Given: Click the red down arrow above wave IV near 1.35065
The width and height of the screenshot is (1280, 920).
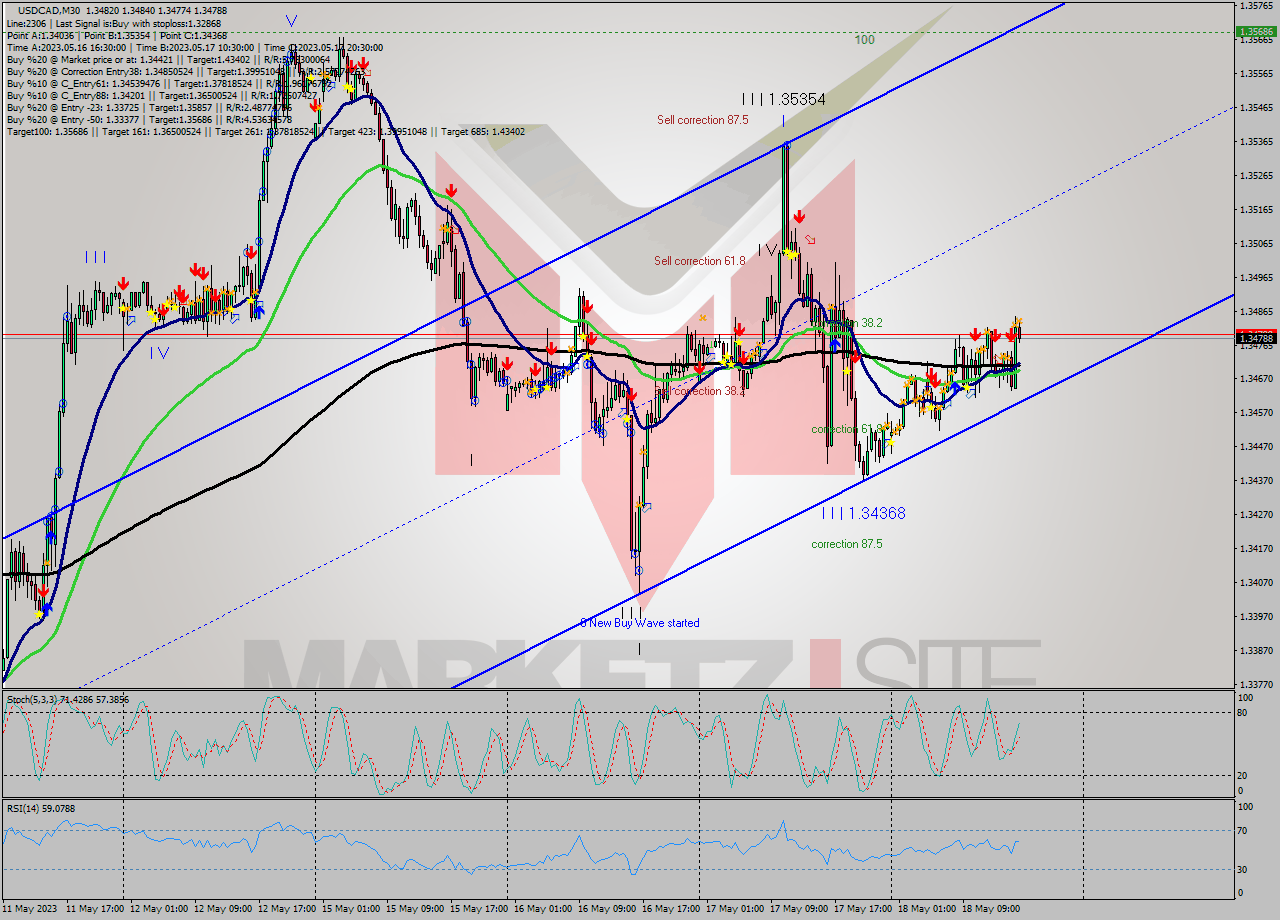Looking at the screenshot, I should [799, 217].
